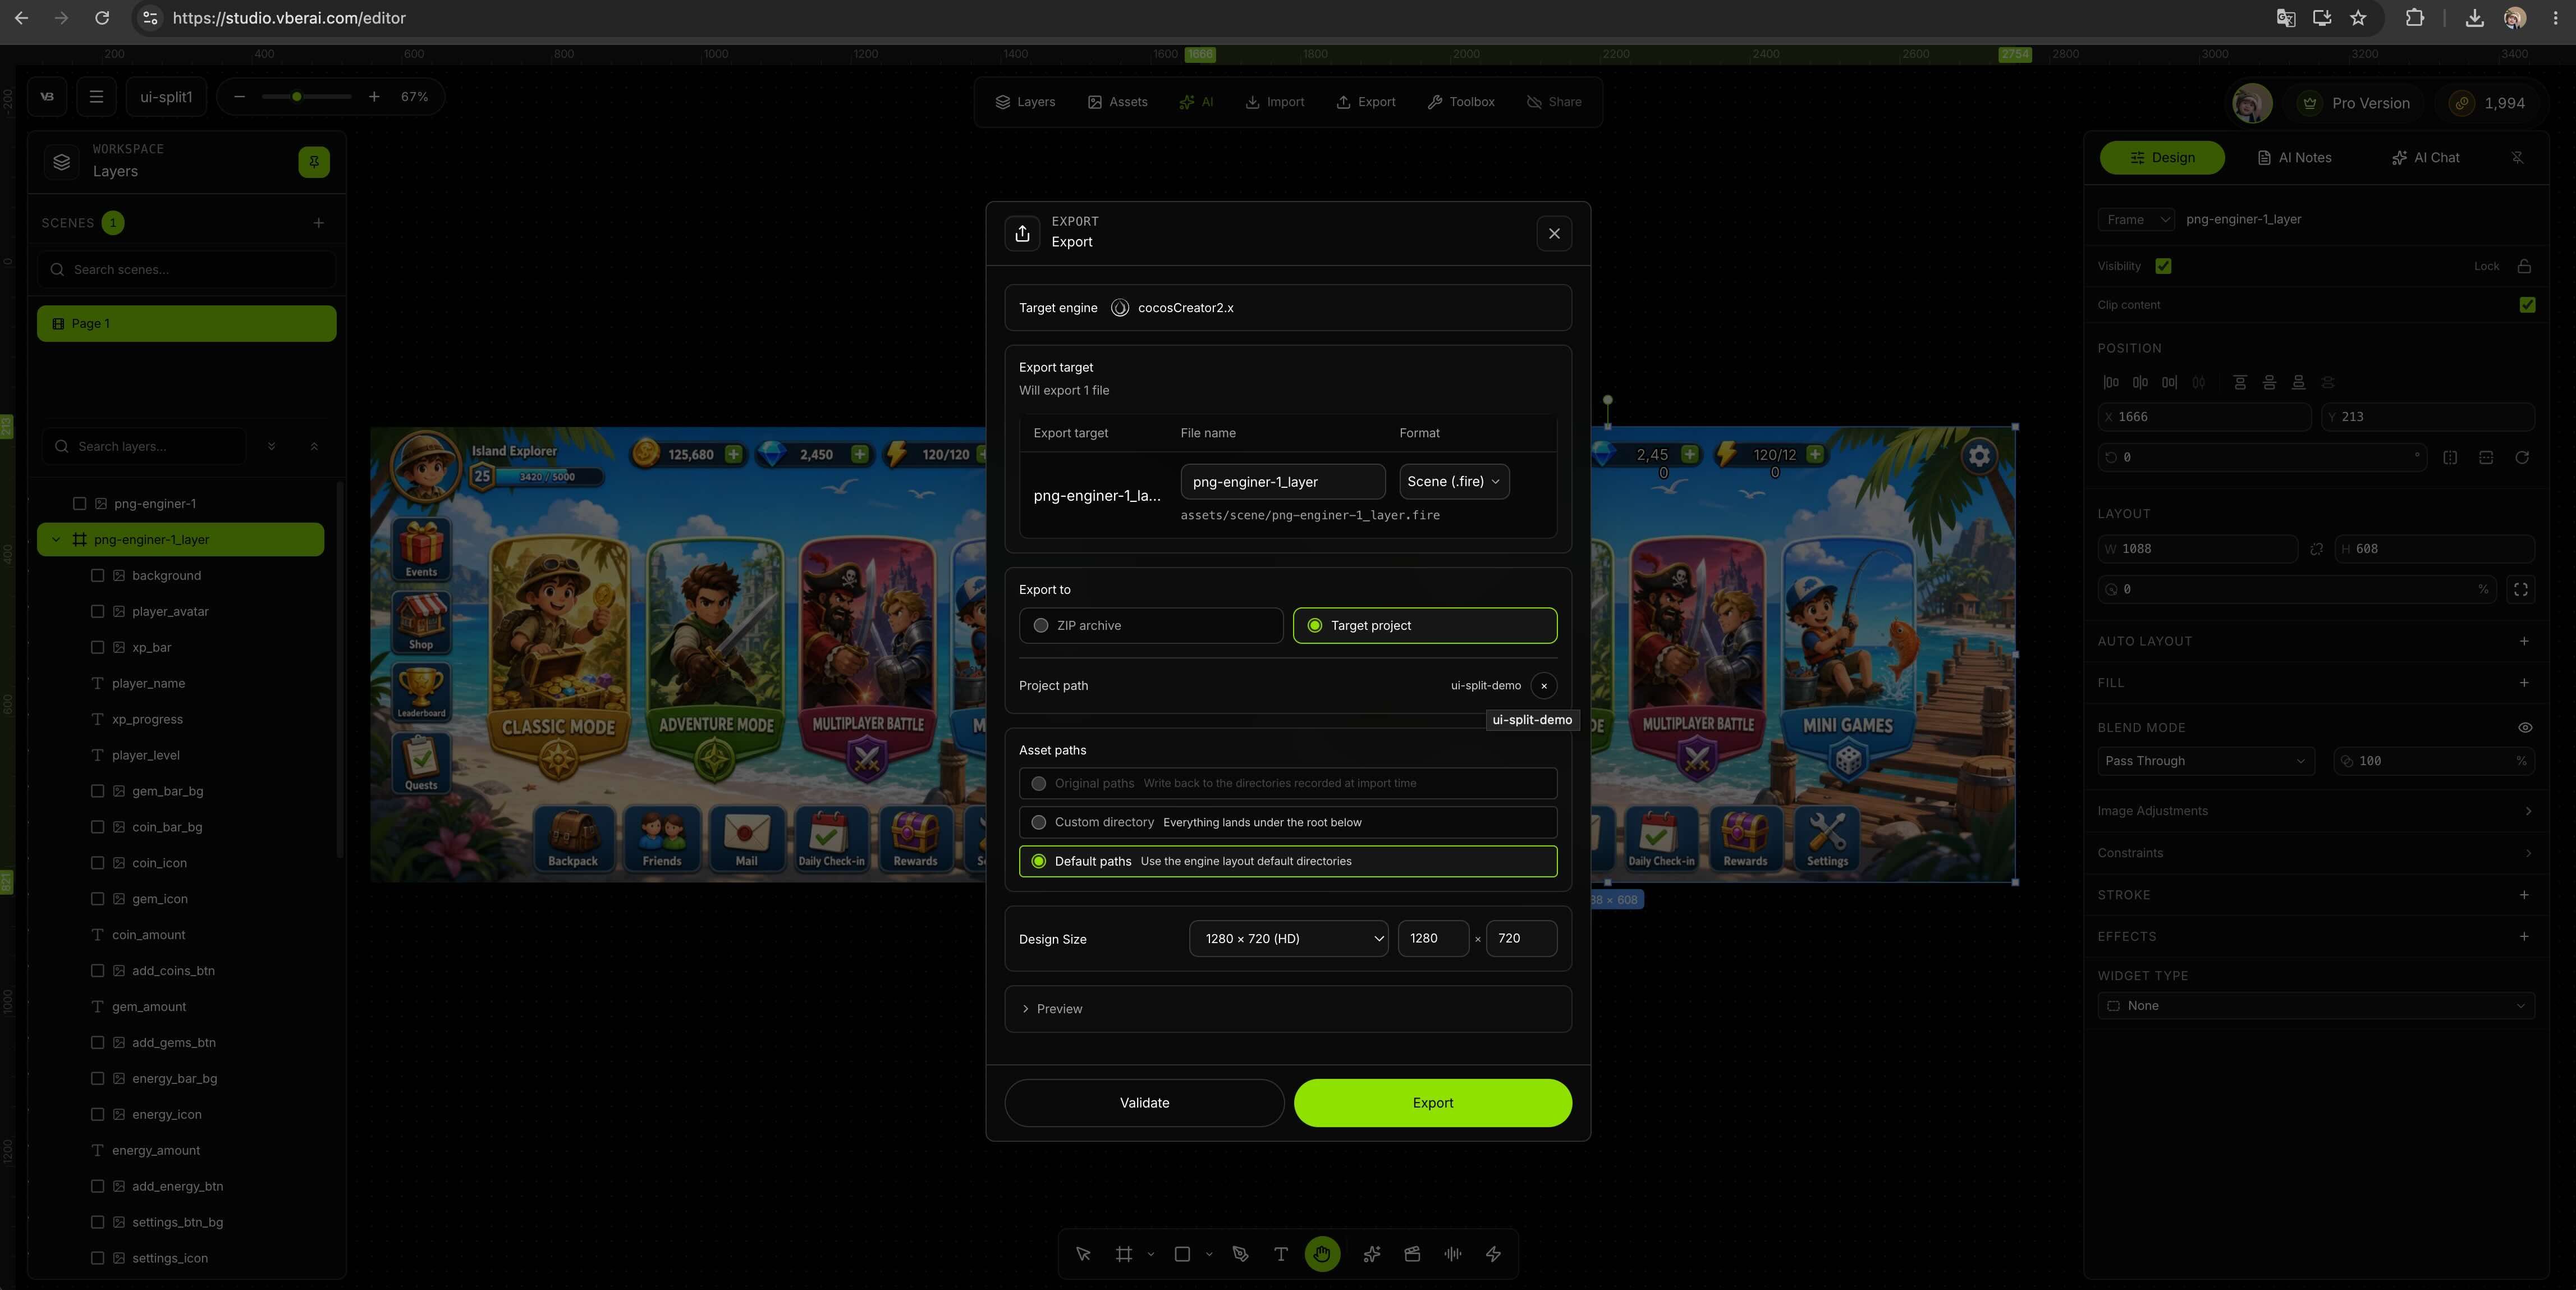The width and height of the screenshot is (2576, 1290).
Task: Add a new scene with plus icon
Action: (x=318, y=223)
